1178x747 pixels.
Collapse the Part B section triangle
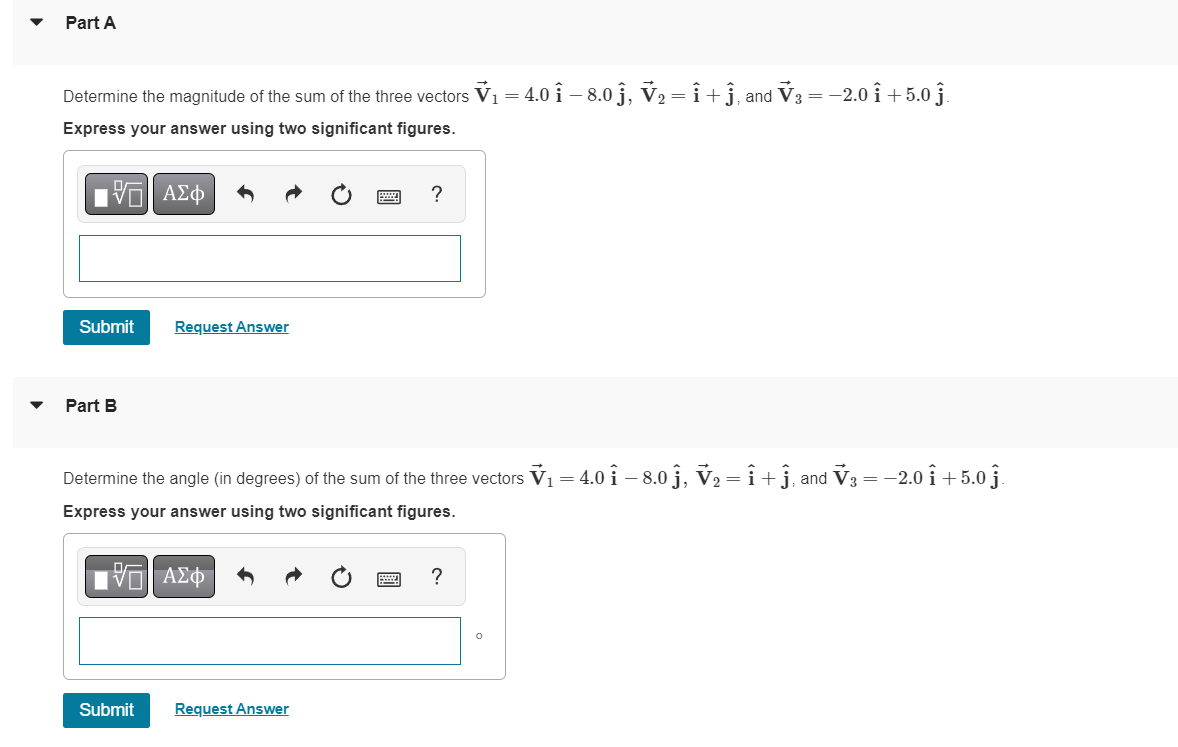36,405
